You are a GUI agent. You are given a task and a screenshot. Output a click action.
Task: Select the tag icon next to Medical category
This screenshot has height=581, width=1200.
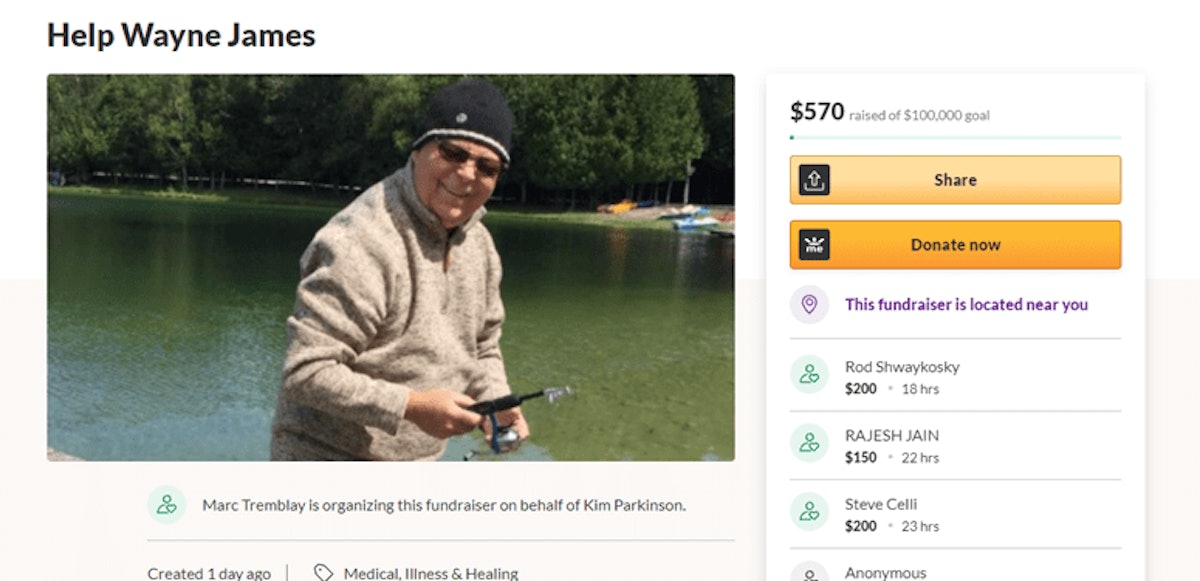click(322, 572)
